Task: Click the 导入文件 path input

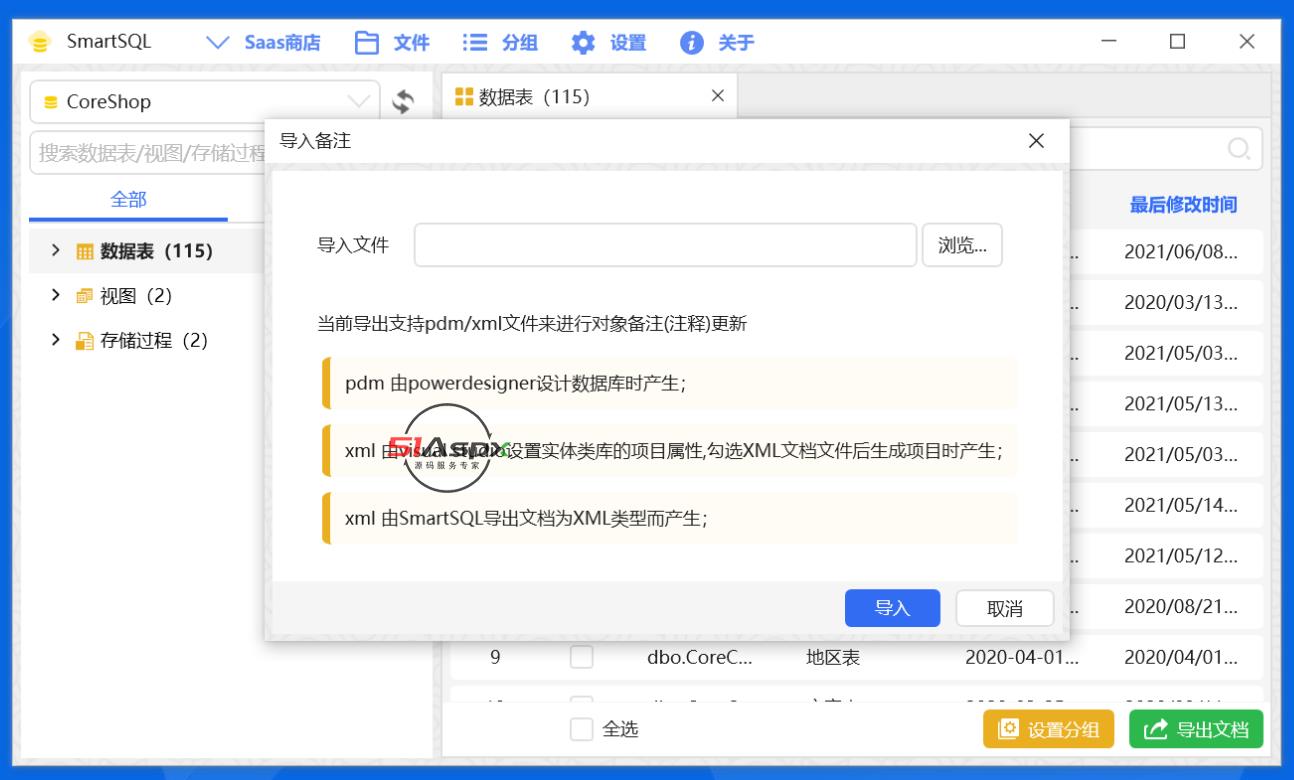Action: click(665, 245)
